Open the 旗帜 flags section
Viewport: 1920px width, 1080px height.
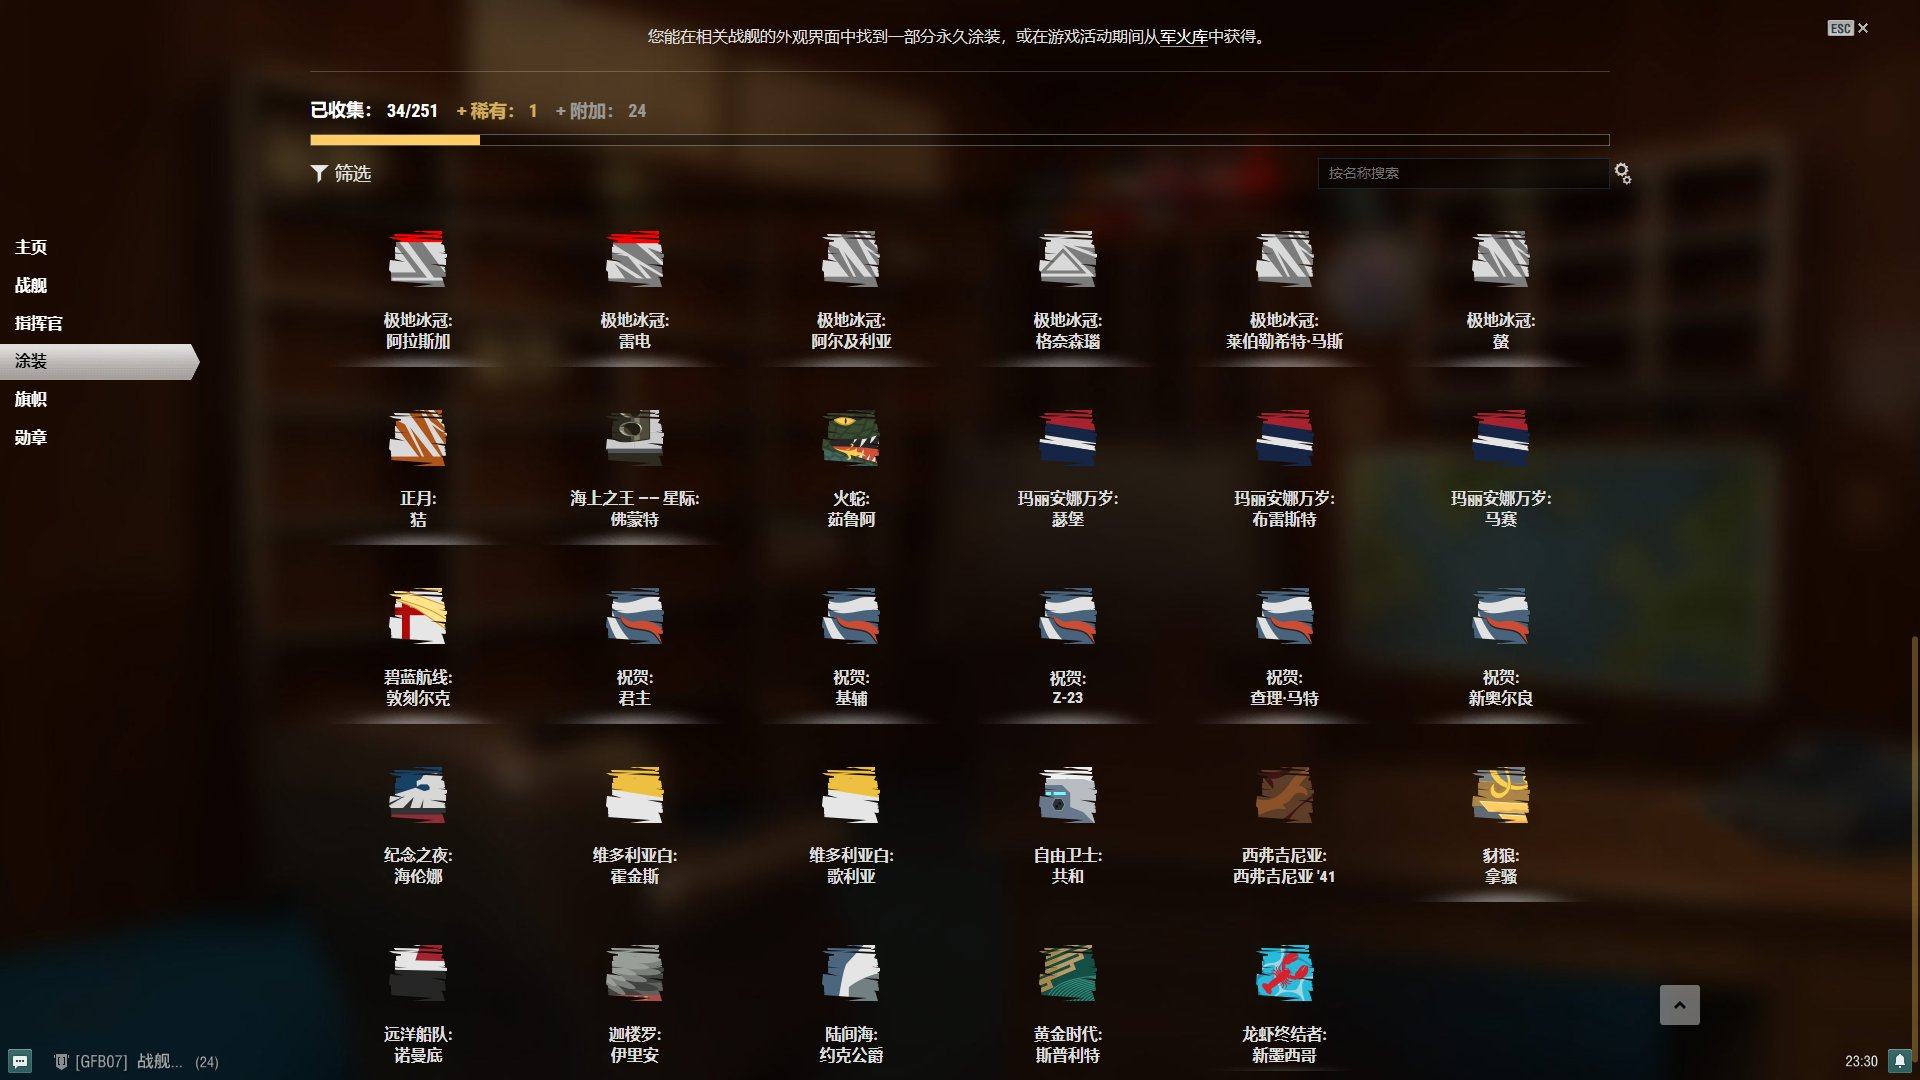[31, 399]
